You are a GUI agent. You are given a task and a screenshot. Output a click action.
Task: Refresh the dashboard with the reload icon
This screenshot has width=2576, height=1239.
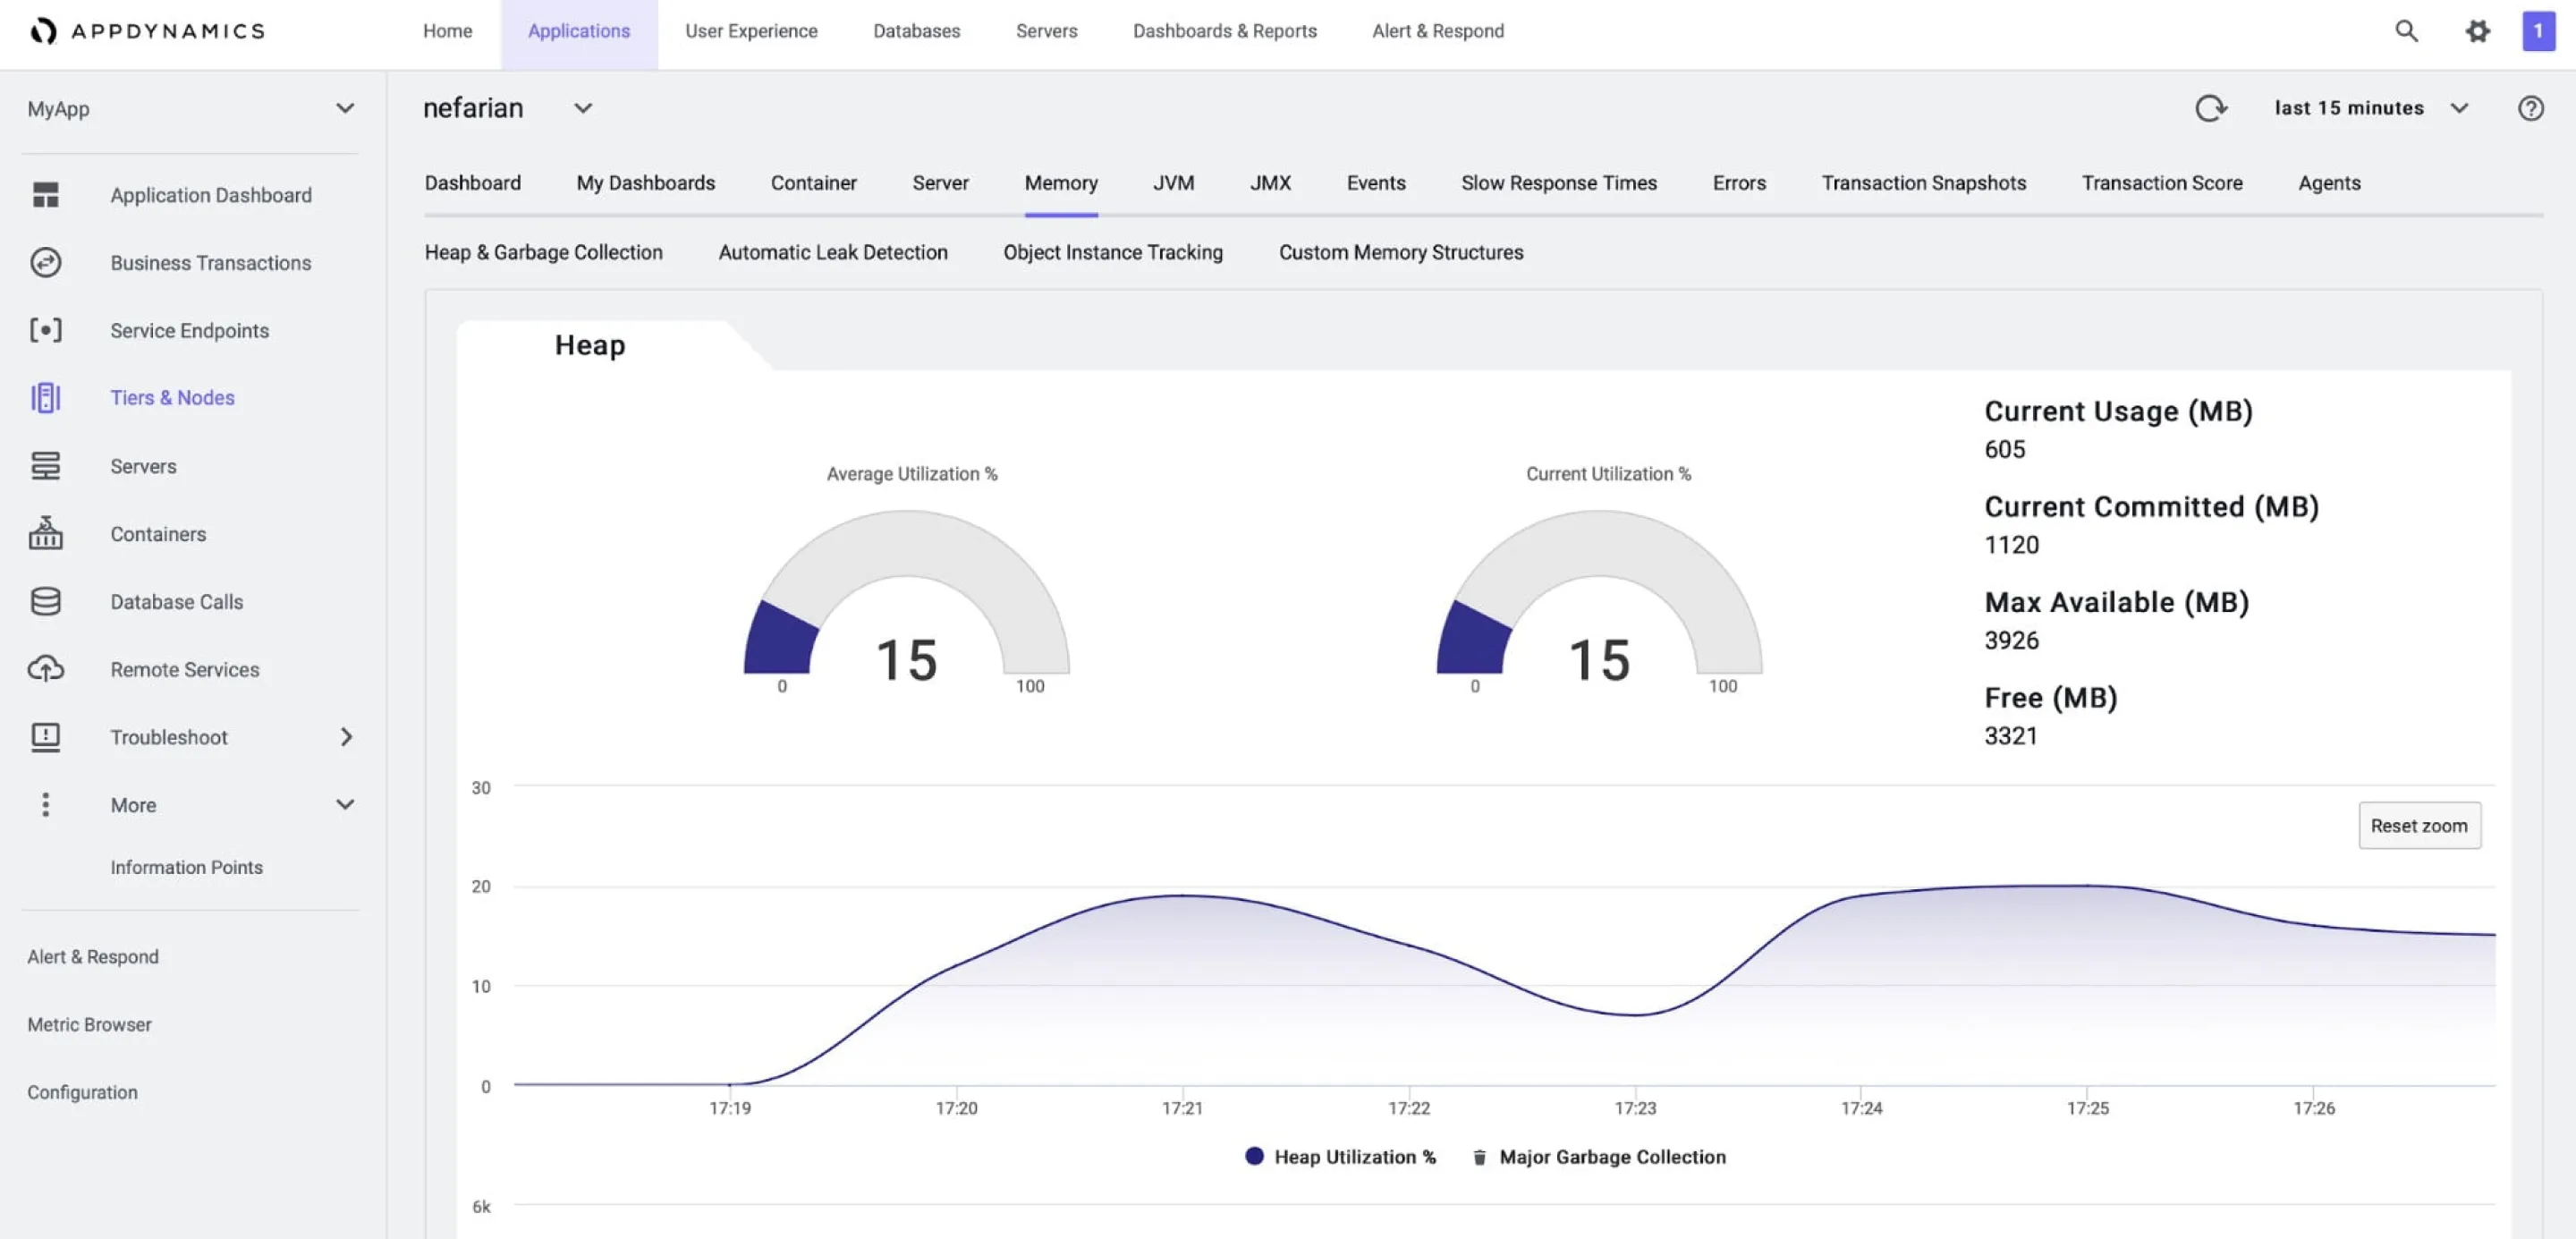click(x=2211, y=108)
